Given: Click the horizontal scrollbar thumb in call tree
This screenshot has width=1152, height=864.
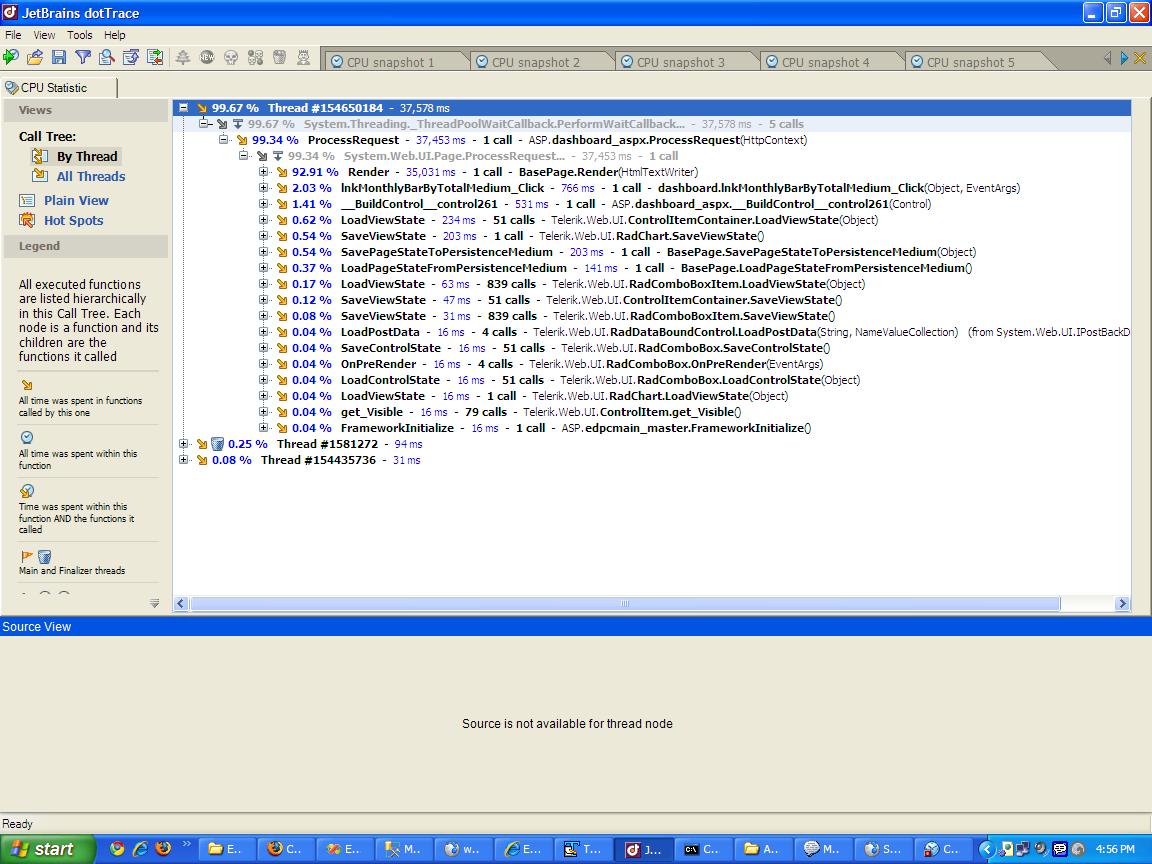Looking at the screenshot, I should click(624, 603).
